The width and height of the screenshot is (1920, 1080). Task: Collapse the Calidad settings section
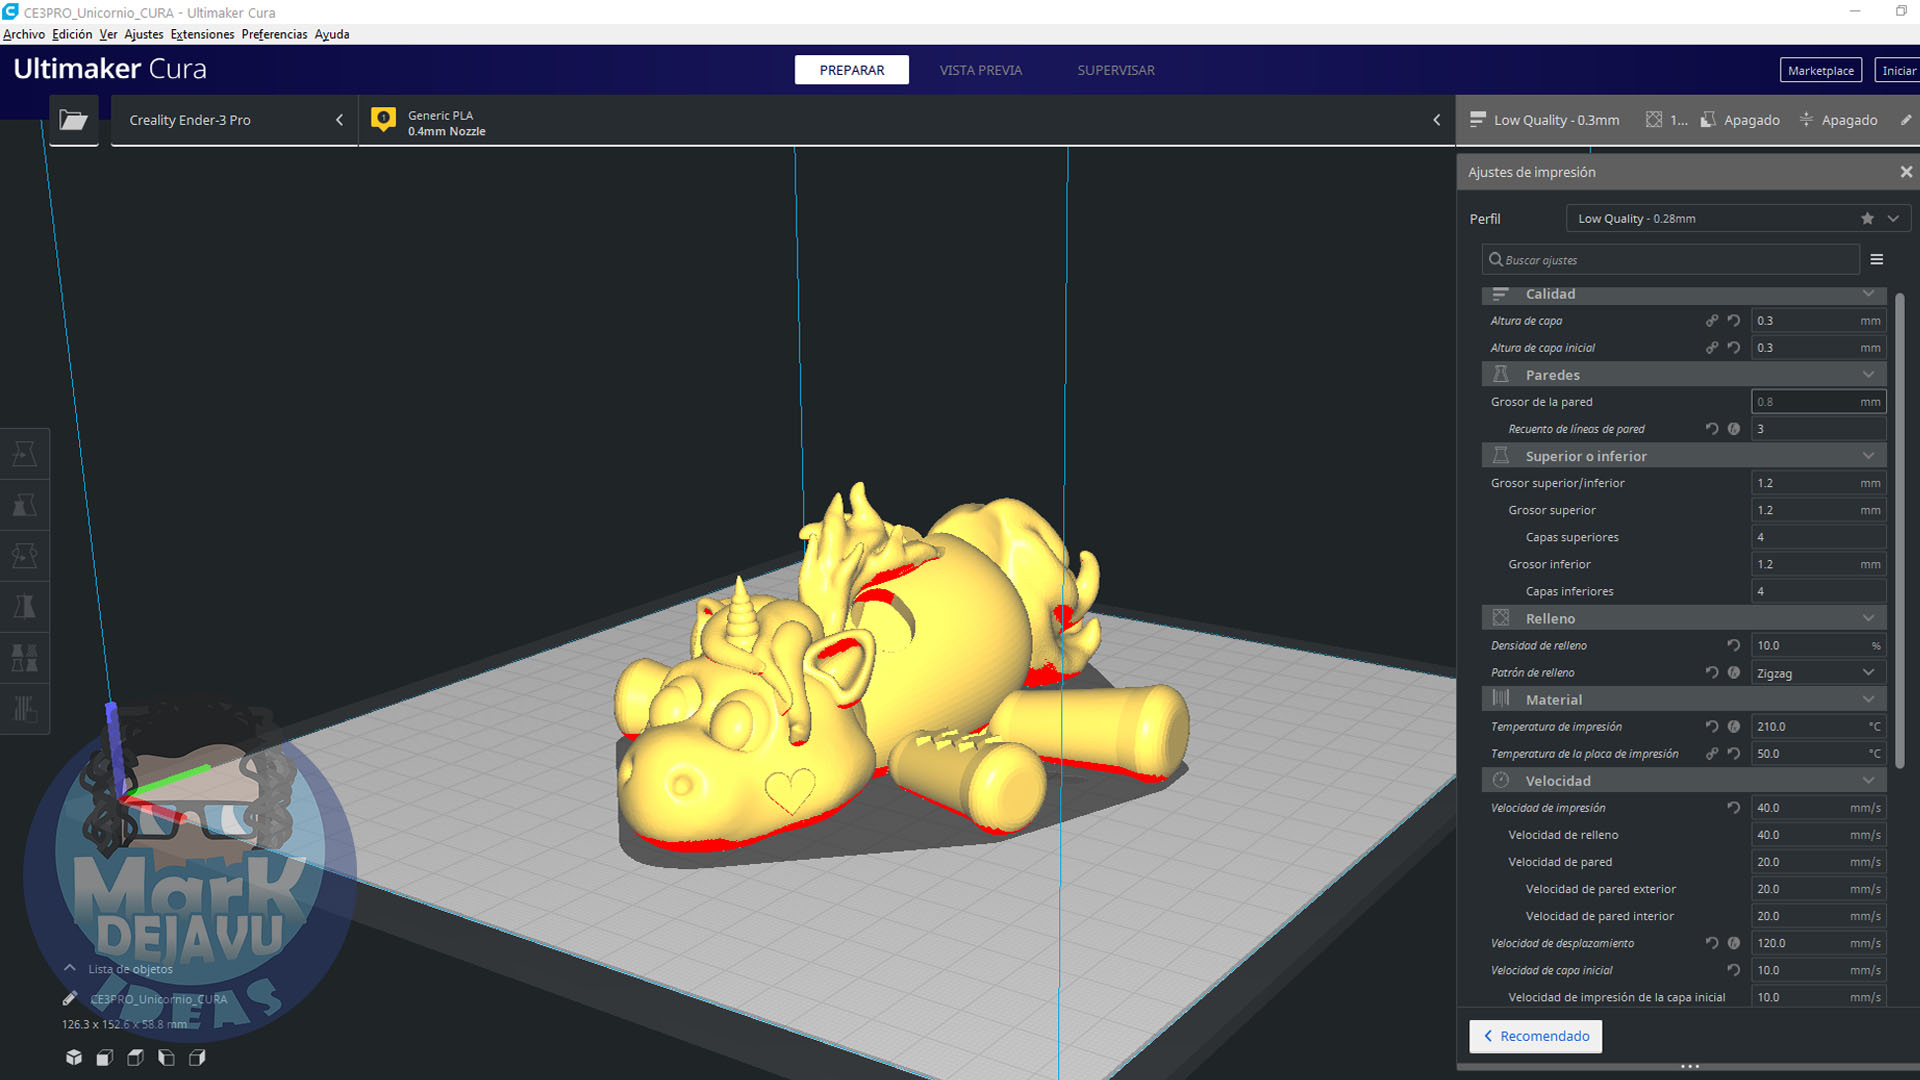(x=1868, y=294)
